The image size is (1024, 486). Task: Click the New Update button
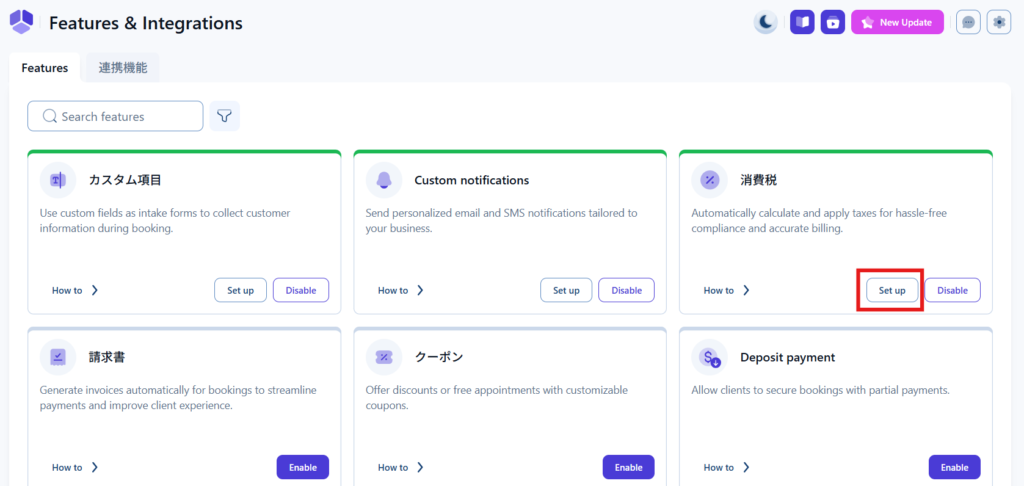point(897,22)
